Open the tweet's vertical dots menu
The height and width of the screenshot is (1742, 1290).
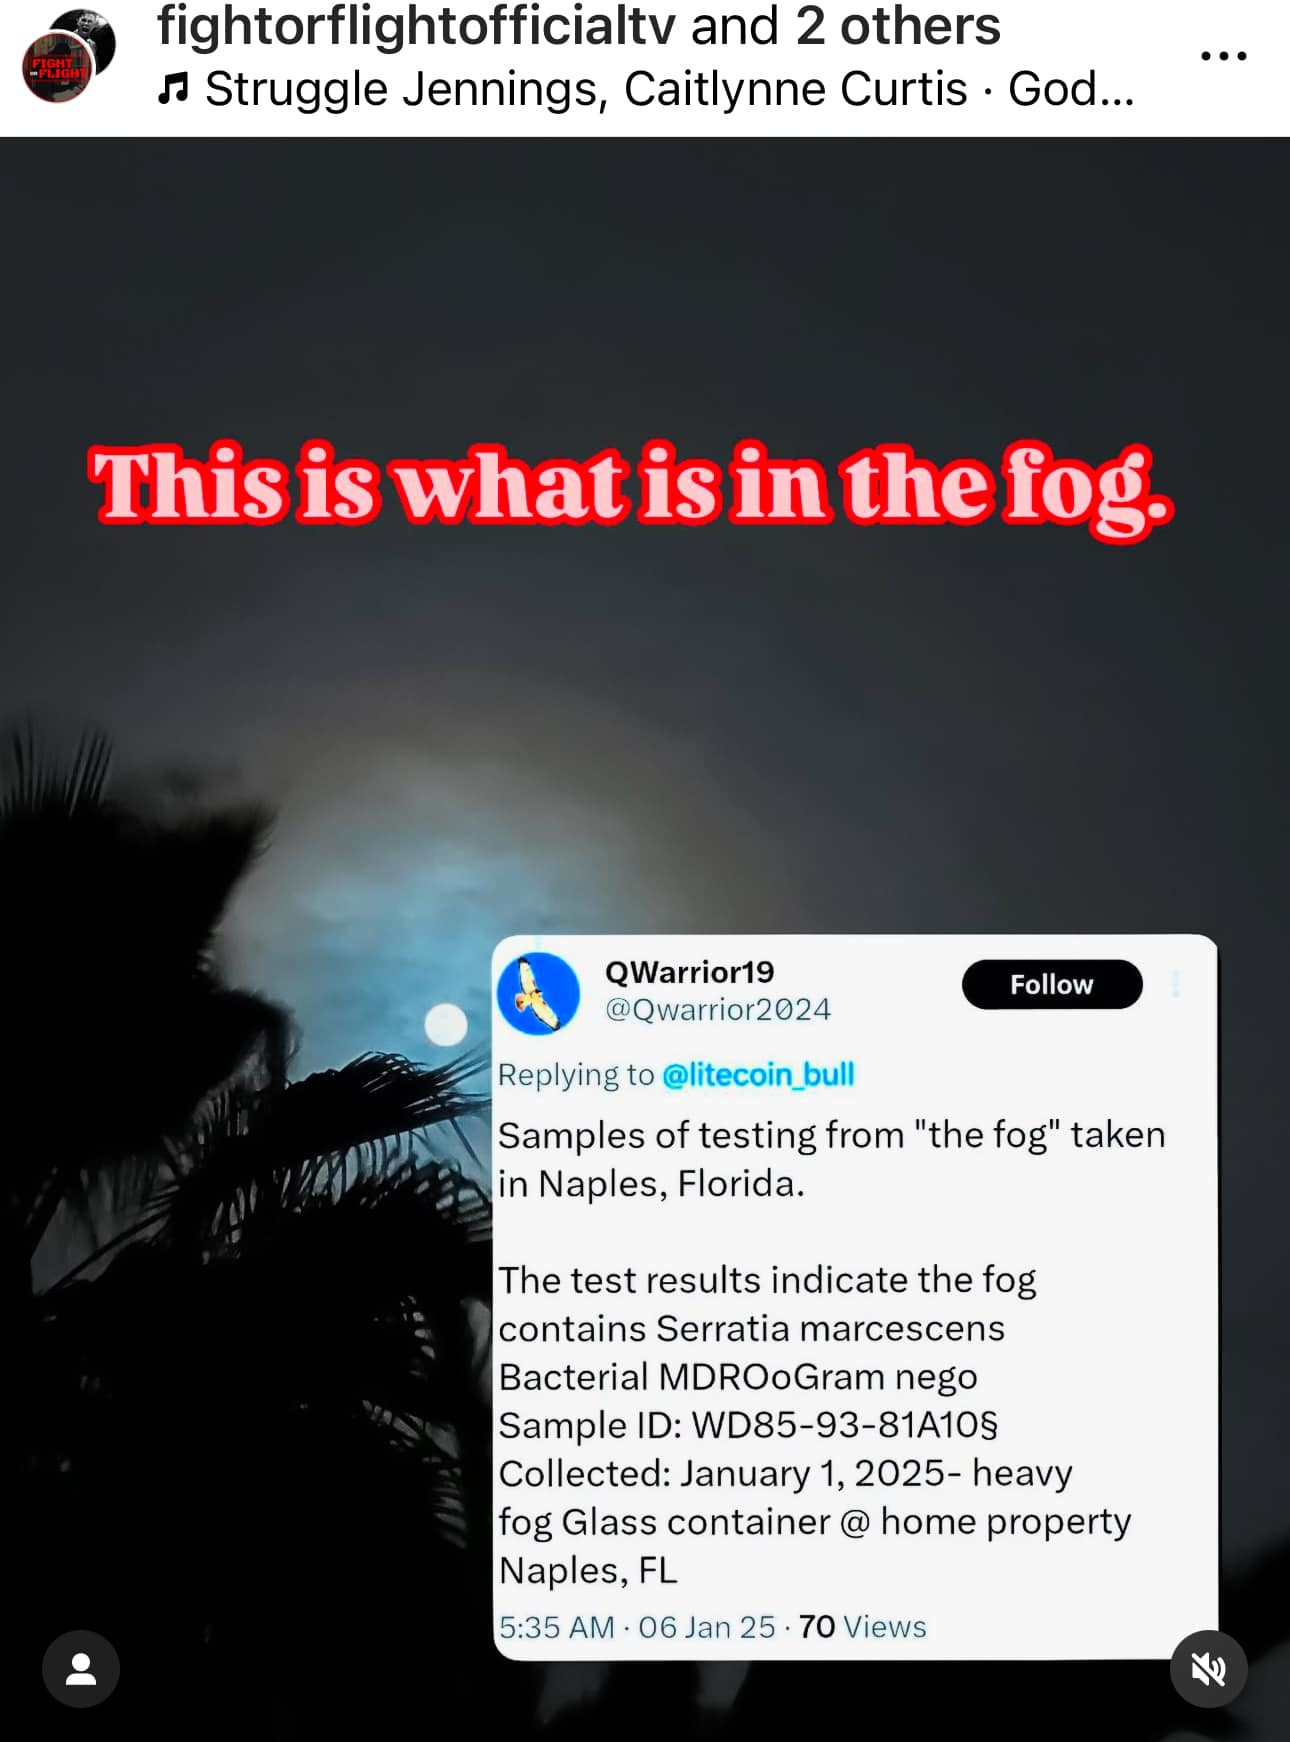1176,984
